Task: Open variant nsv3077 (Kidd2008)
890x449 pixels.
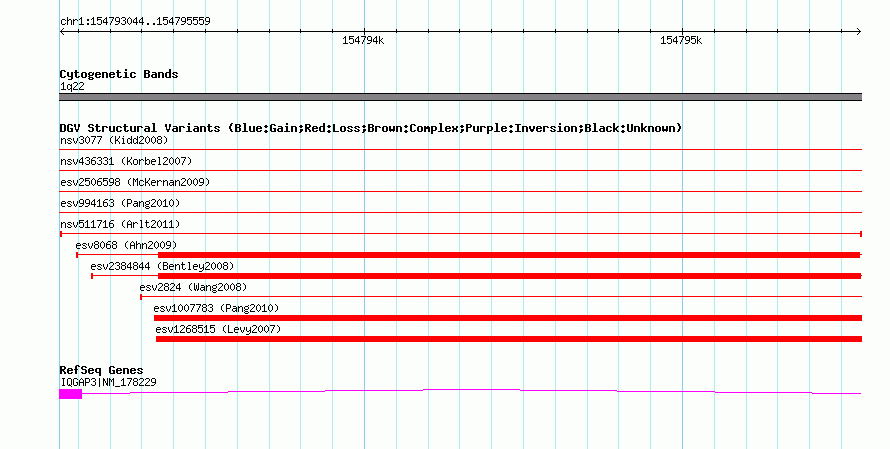Action: click(x=114, y=140)
